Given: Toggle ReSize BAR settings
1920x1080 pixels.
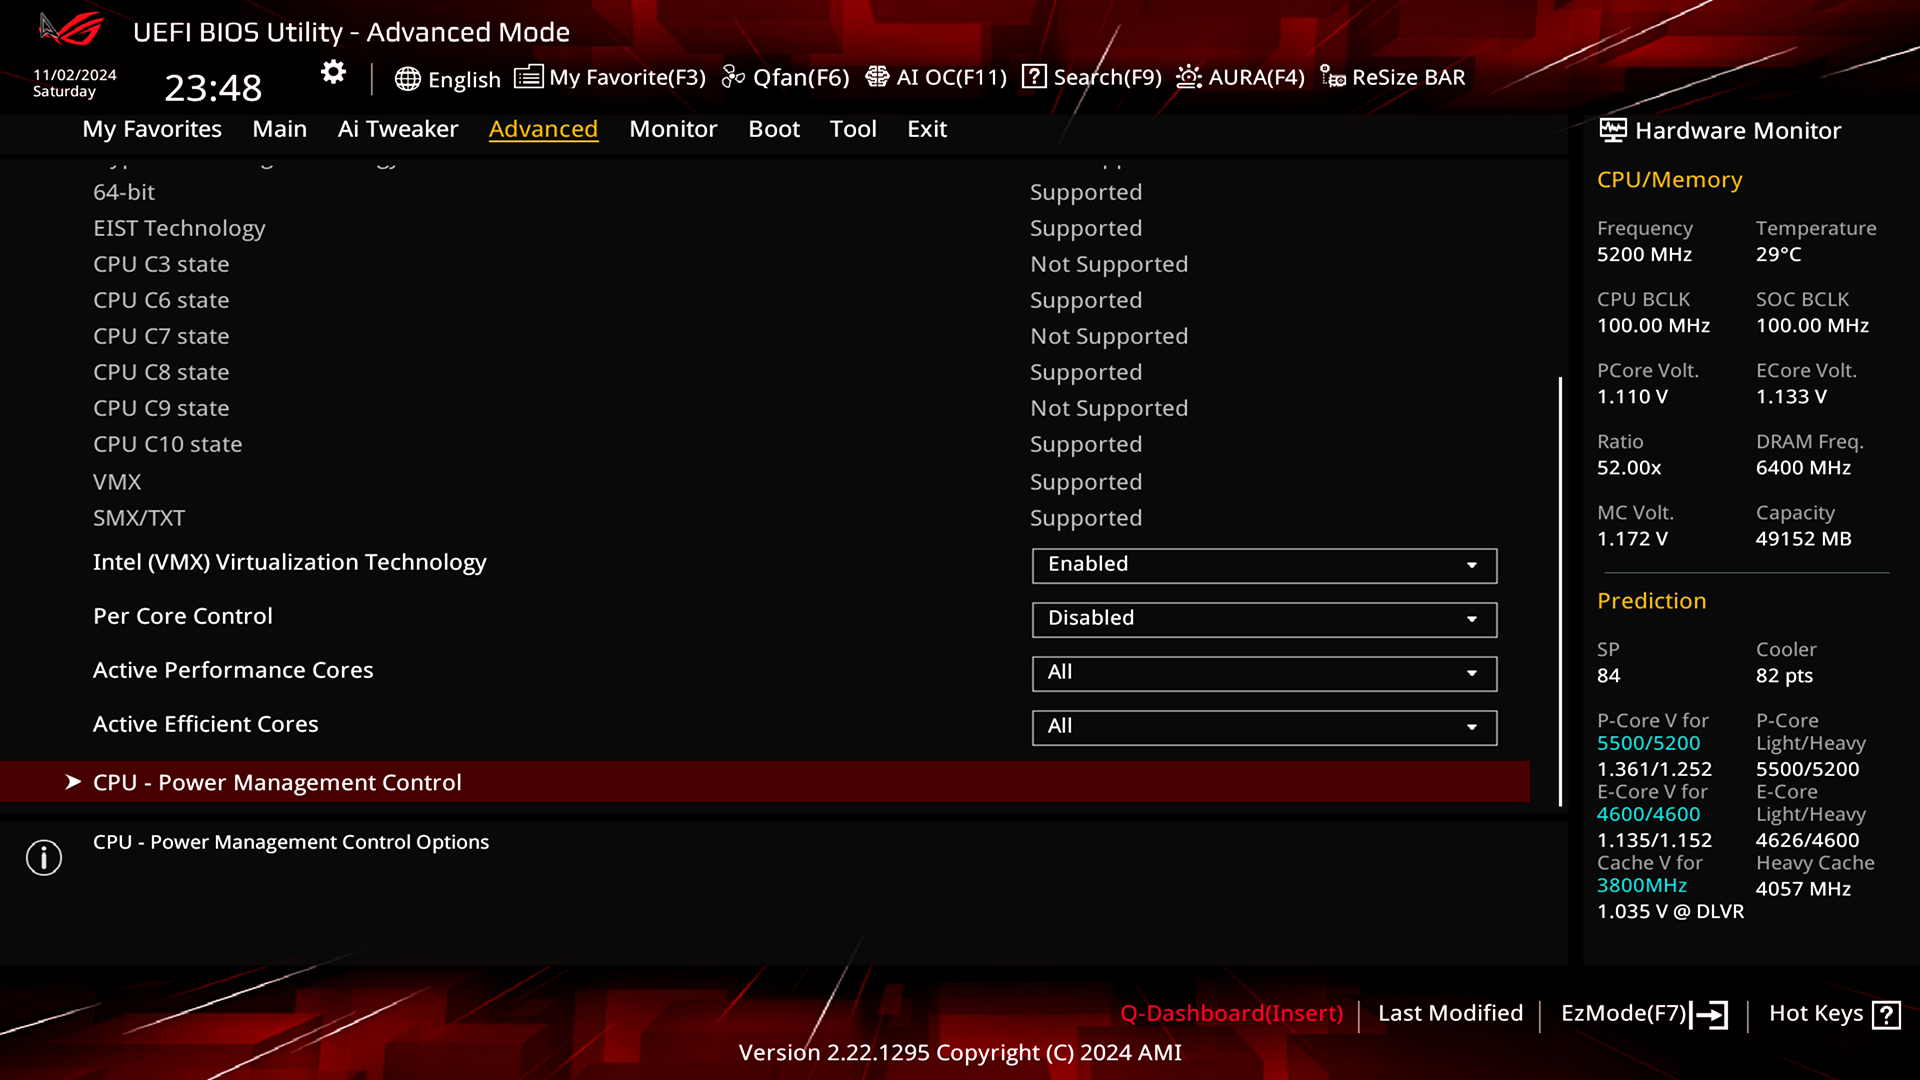Looking at the screenshot, I should pyautogui.click(x=1394, y=76).
